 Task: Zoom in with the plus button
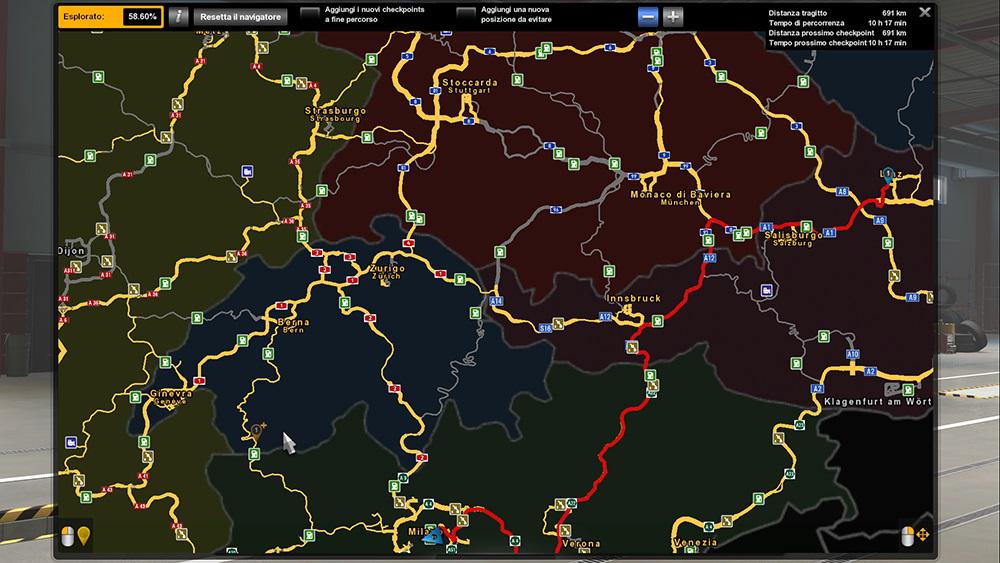pyautogui.click(x=673, y=17)
